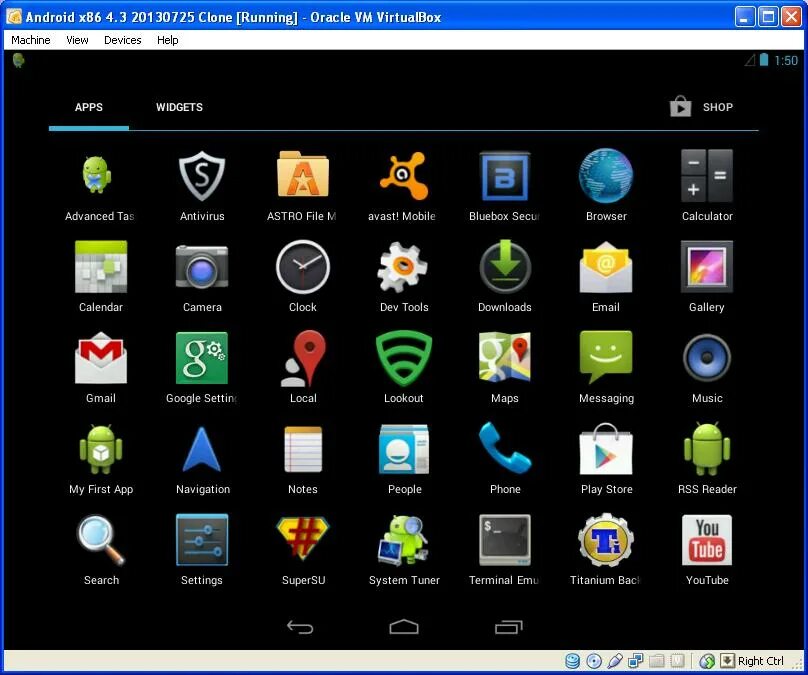
Task: Click the 1:50 clock in status bar
Action: (786, 60)
